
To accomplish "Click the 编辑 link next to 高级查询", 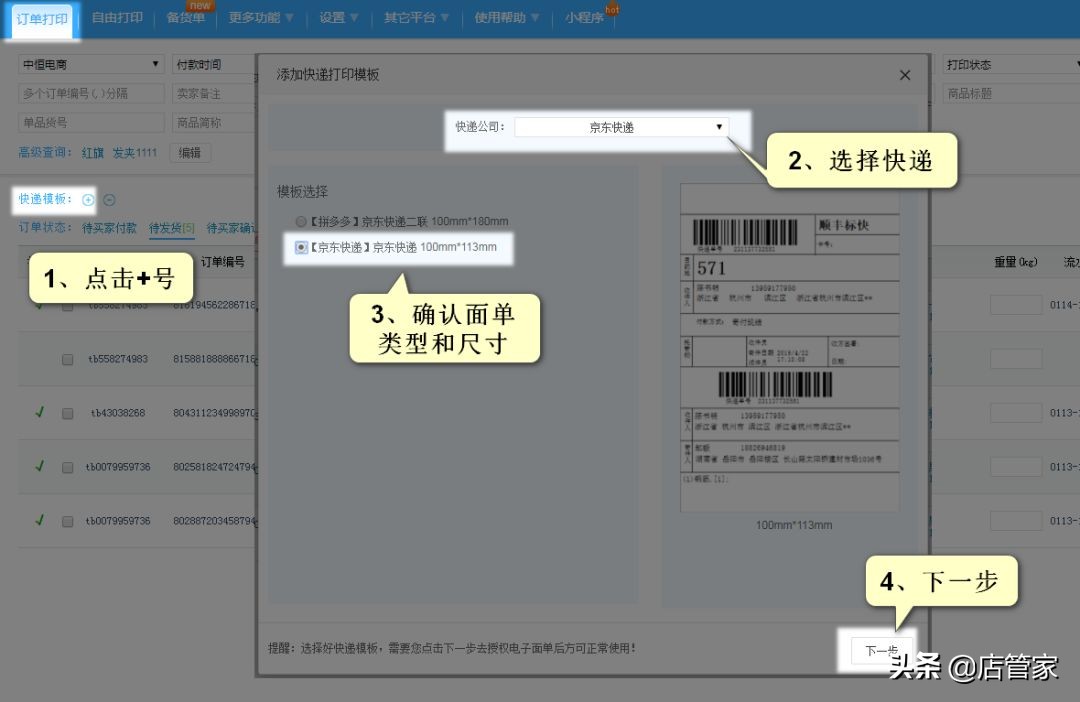I will pyautogui.click(x=190, y=152).
